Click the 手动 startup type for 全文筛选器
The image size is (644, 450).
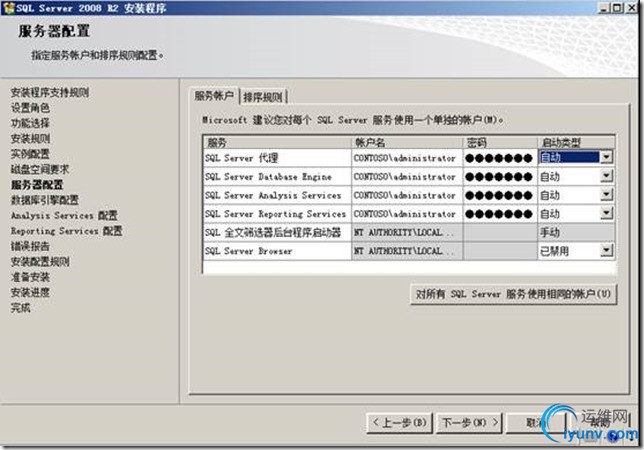576,232
